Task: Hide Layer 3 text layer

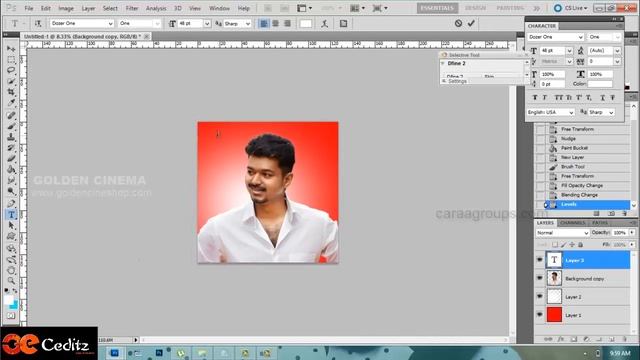Action: point(540,260)
